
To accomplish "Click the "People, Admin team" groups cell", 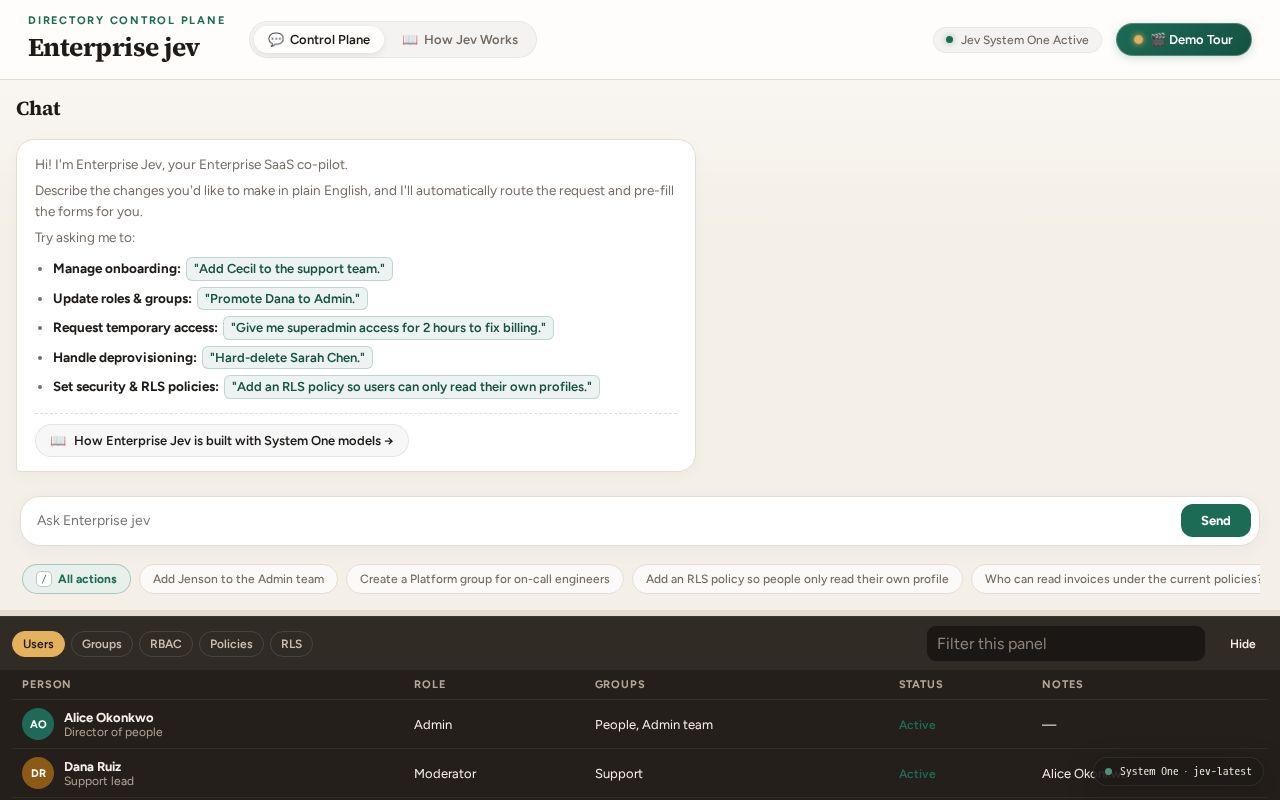I will point(654,725).
